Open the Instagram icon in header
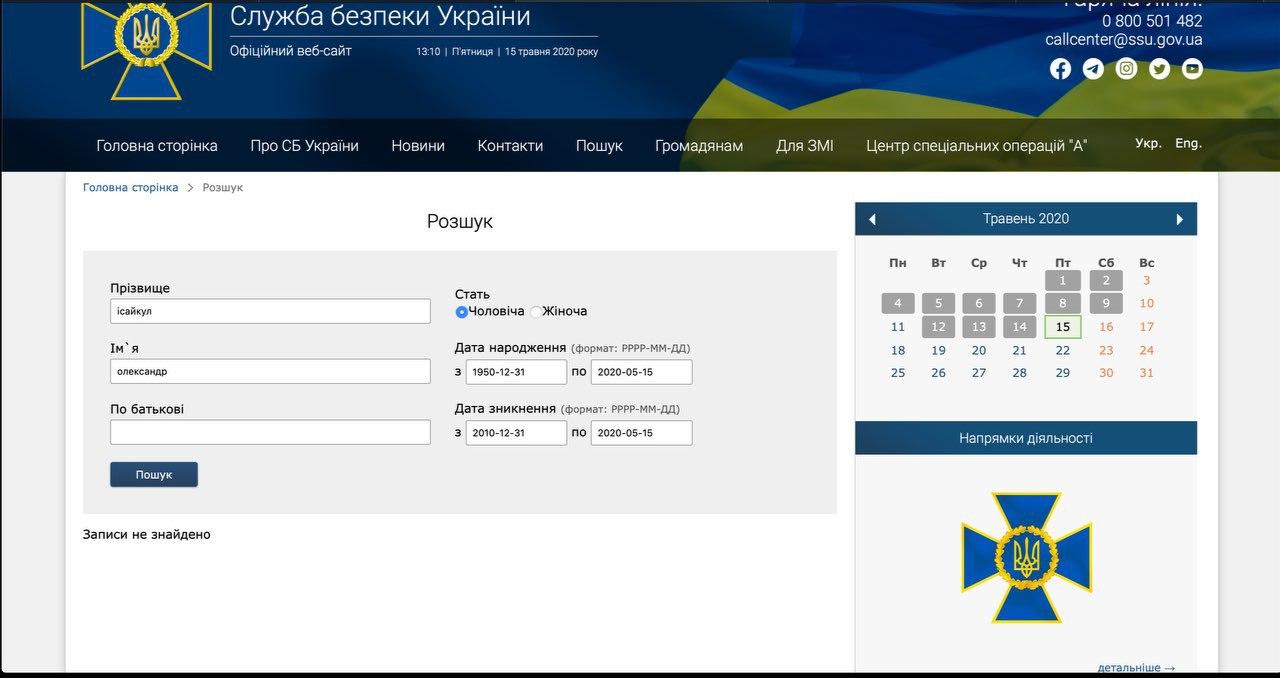Viewport: 1280px width, 678px height. [1126, 69]
